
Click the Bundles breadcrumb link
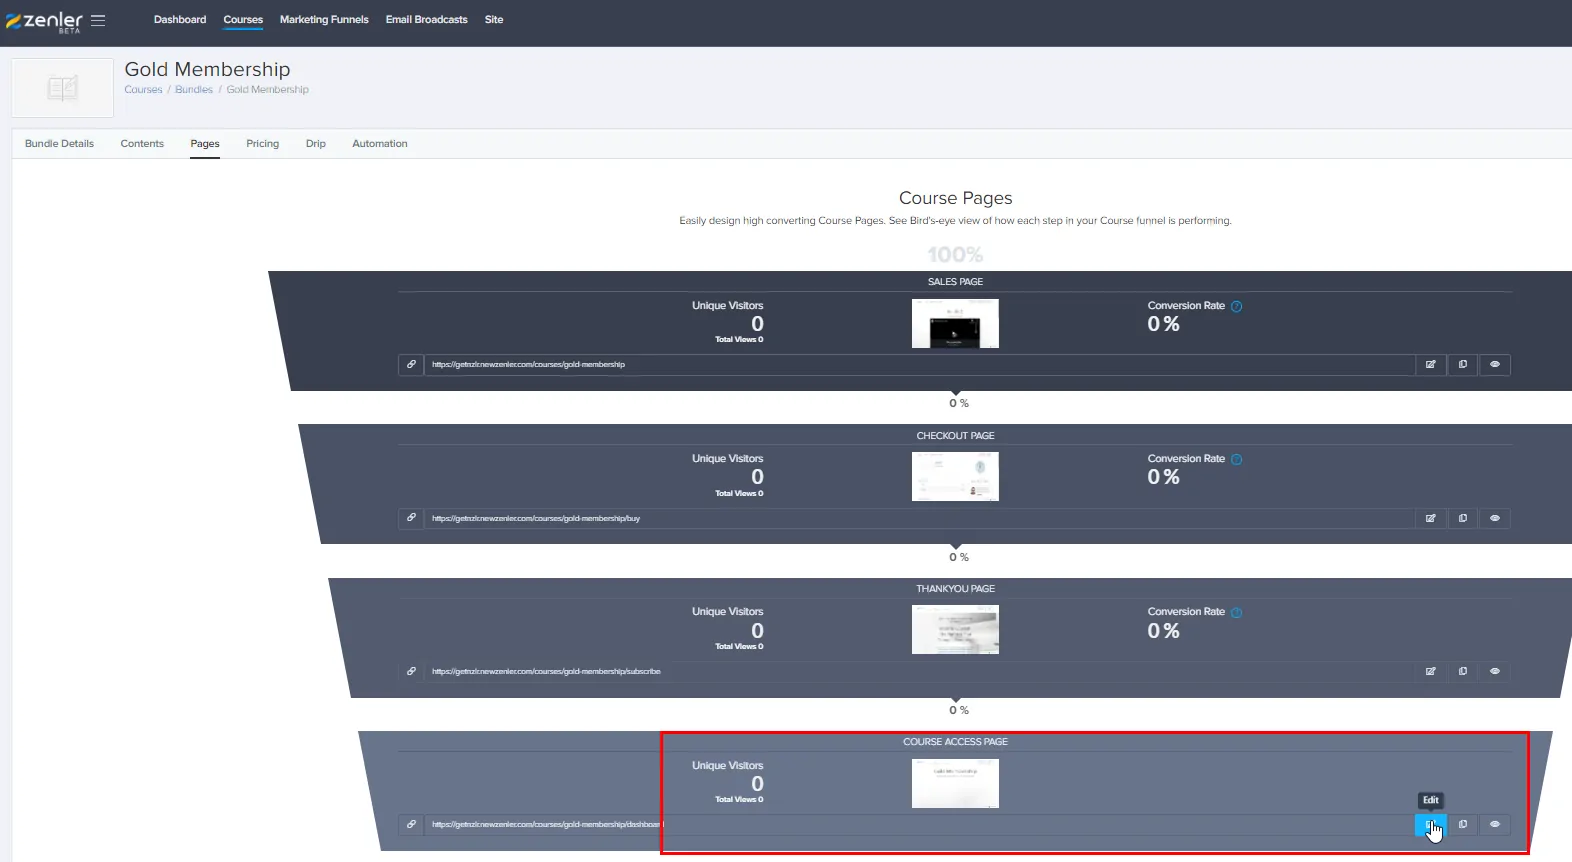[194, 90]
